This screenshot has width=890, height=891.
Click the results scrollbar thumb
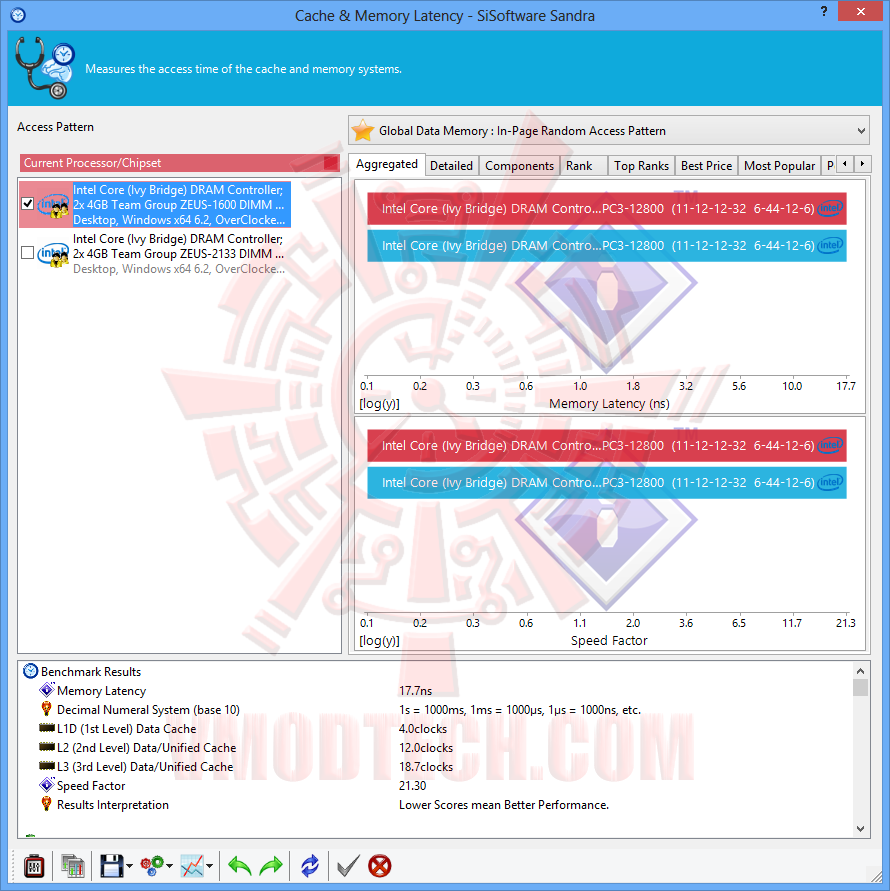(x=860, y=687)
